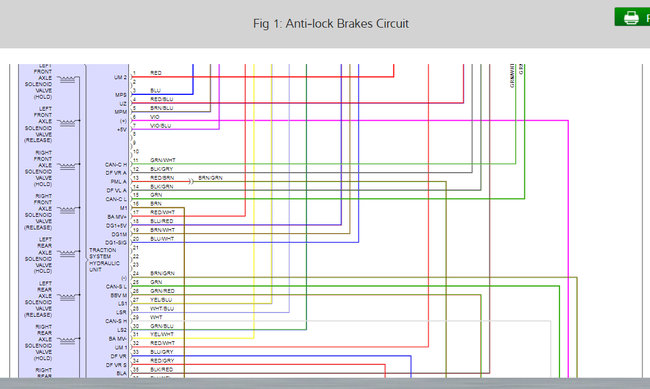Image resolution: width=650 pixels, height=389 pixels.
Task: Click the 'BRN' wire label at pin 16
Action: click(156, 204)
